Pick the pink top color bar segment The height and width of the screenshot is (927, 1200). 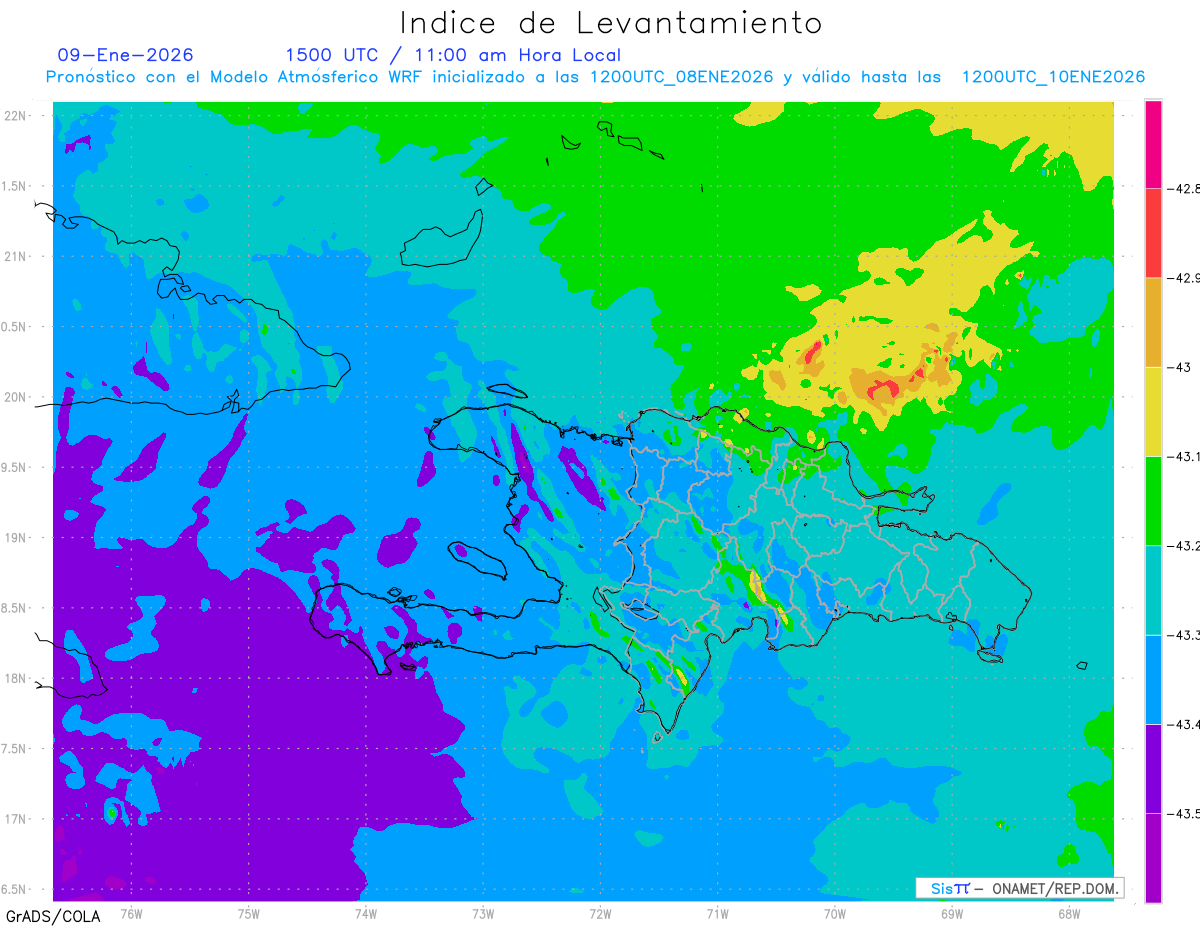pyautogui.click(x=1153, y=144)
